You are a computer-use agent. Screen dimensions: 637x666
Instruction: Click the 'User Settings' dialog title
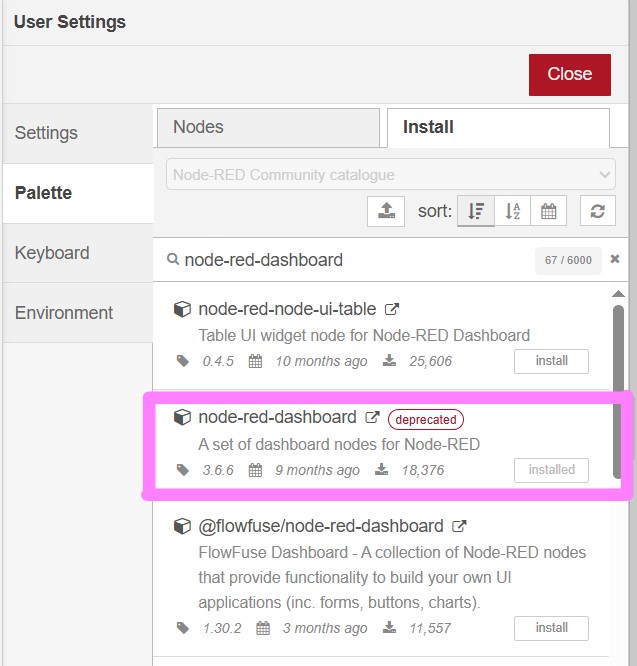pyautogui.click(x=70, y=22)
